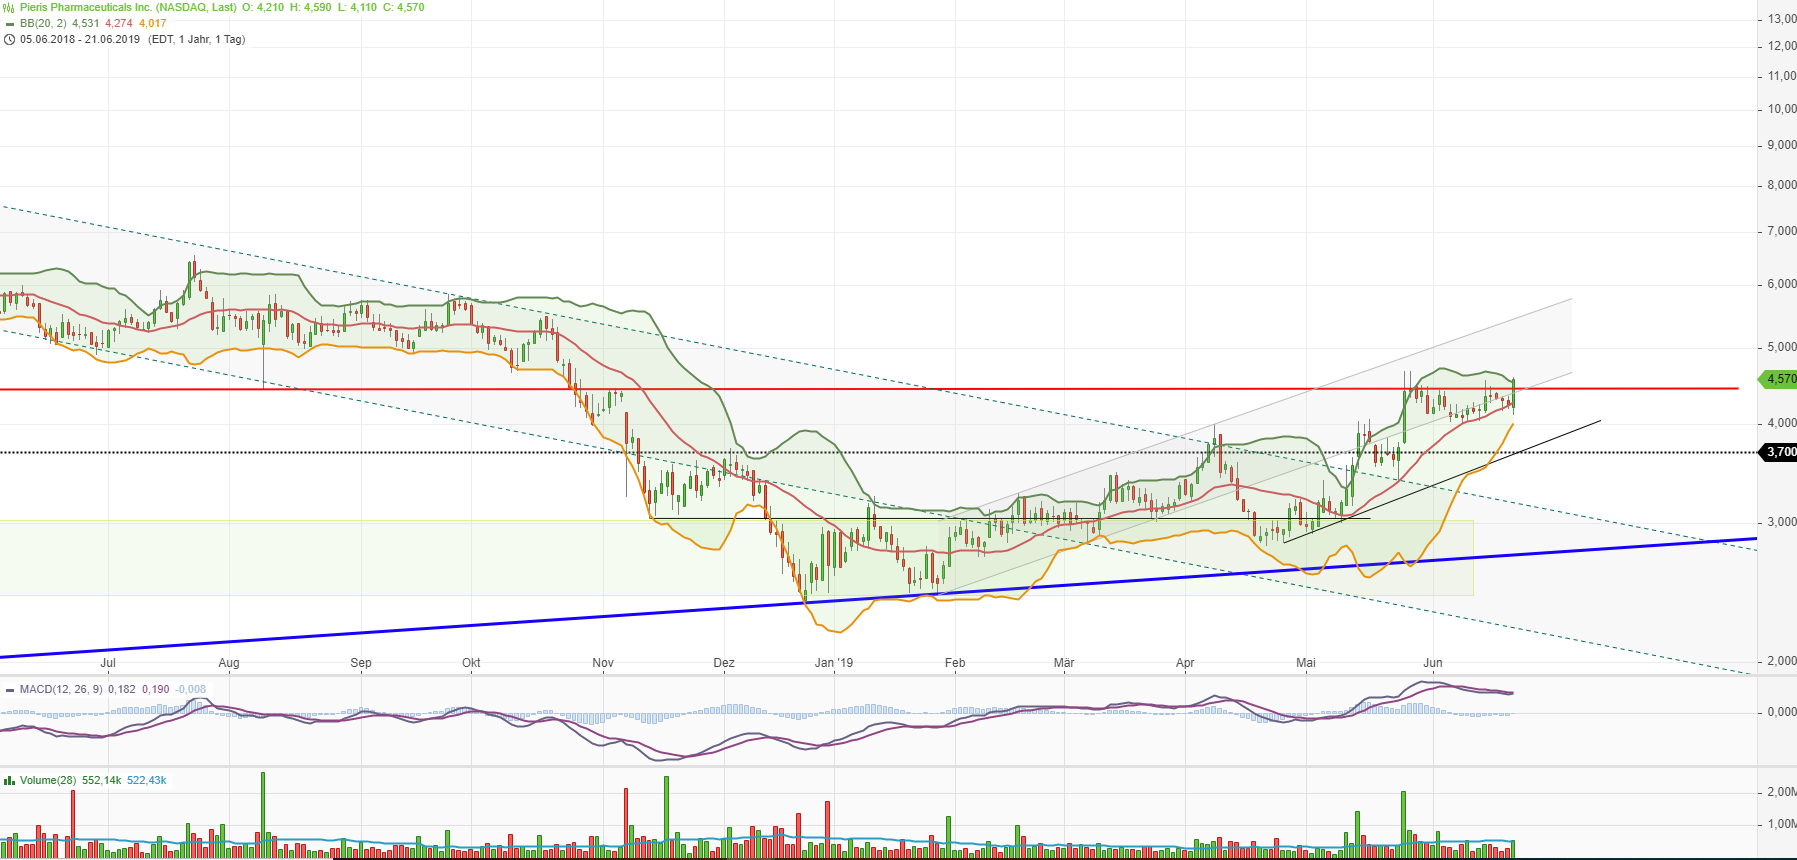The image size is (1797, 860).
Task: Click the Jan '19 label on time axis
Action: 834,663
